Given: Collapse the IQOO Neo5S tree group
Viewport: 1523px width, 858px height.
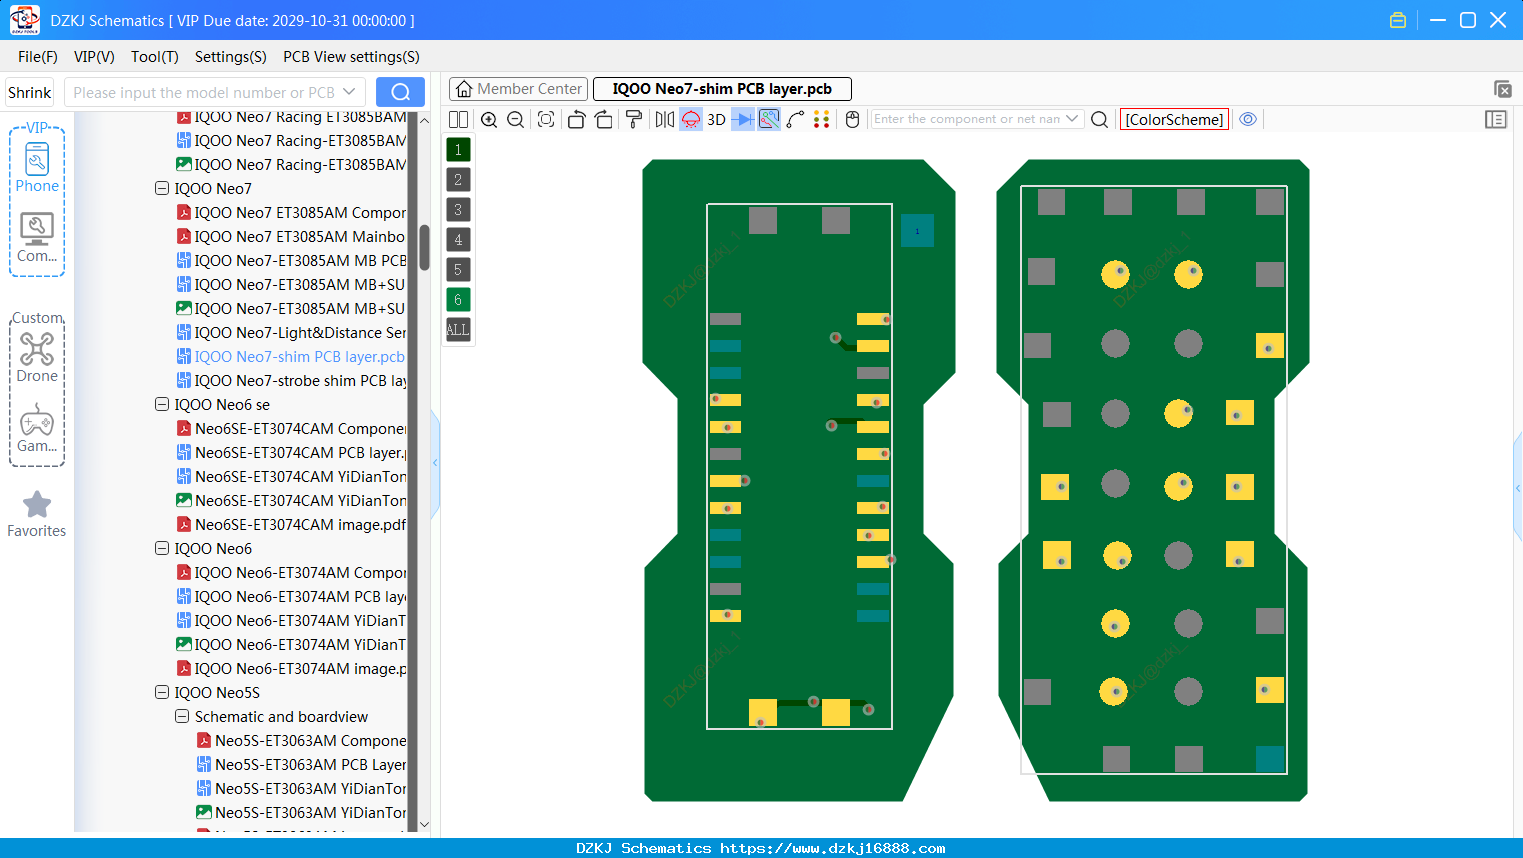Looking at the screenshot, I should tap(162, 692).
